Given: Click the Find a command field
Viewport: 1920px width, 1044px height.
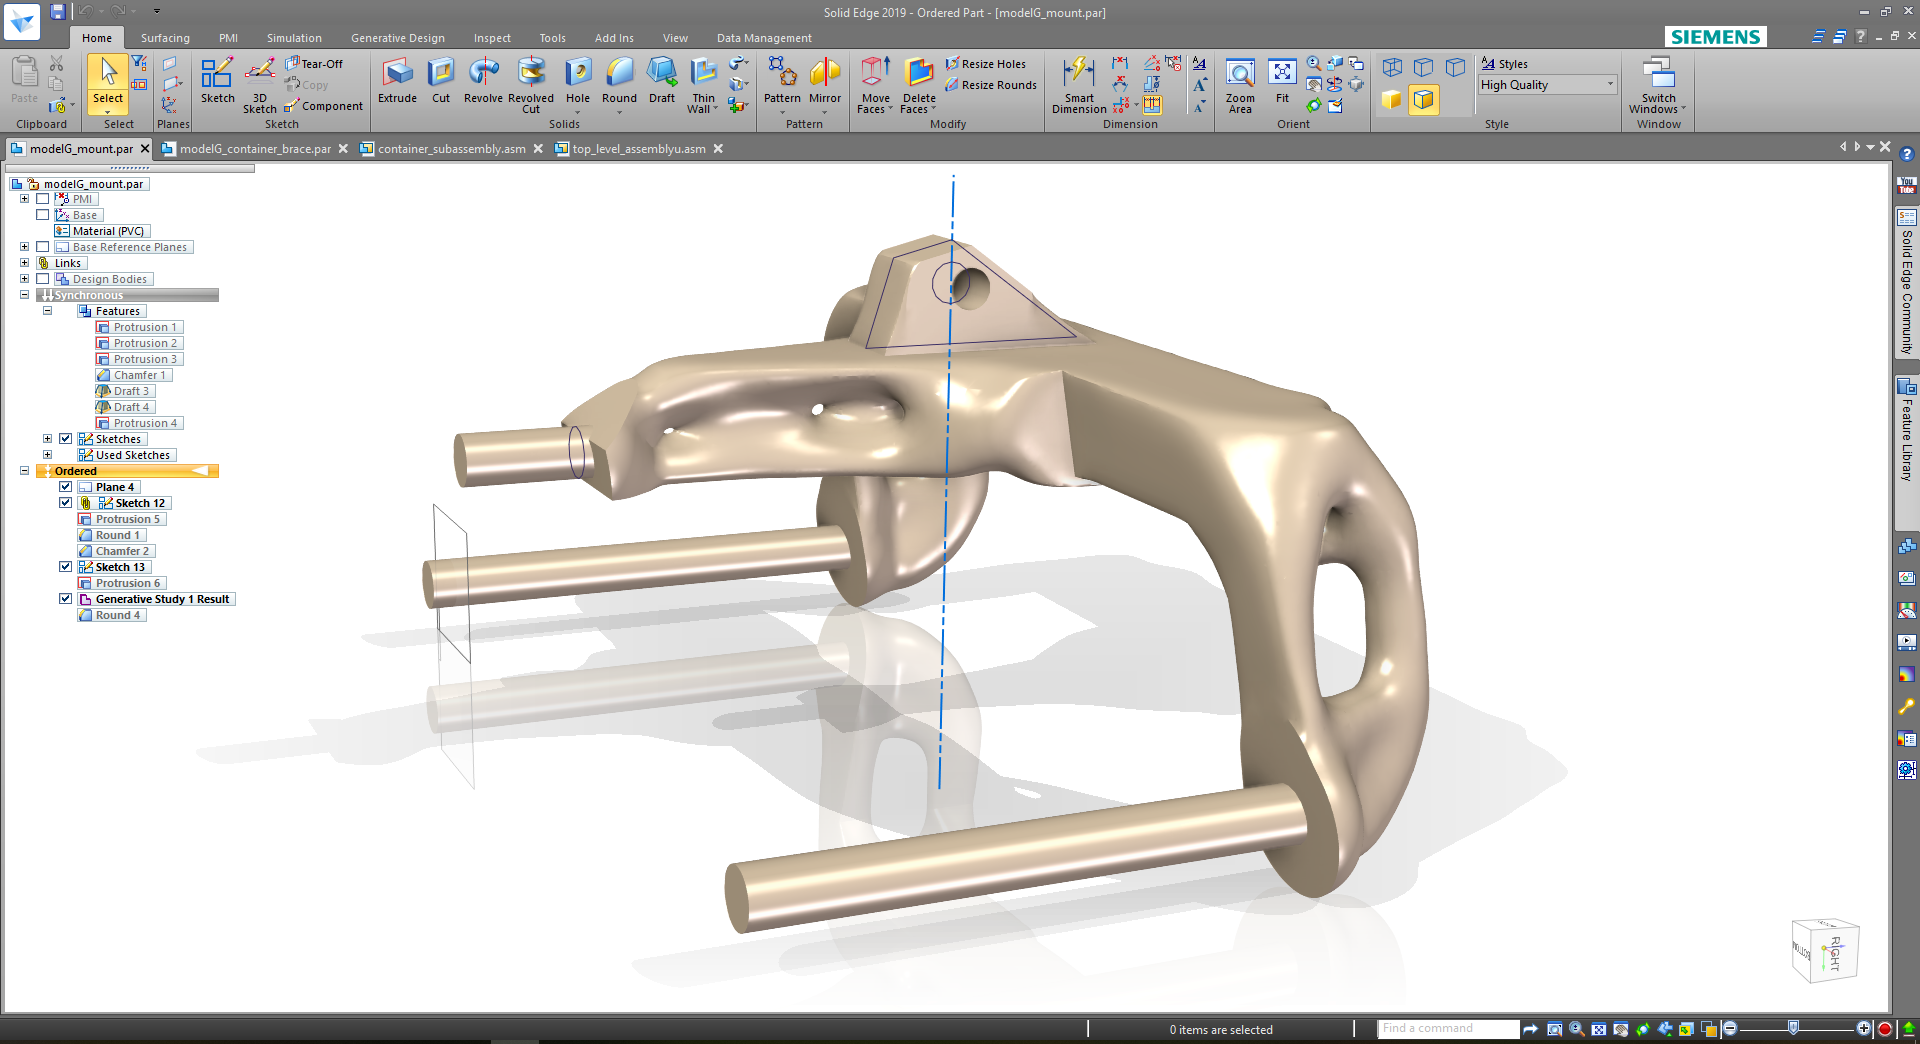Looking at the screenshot, I should tap(1448, 1028).
